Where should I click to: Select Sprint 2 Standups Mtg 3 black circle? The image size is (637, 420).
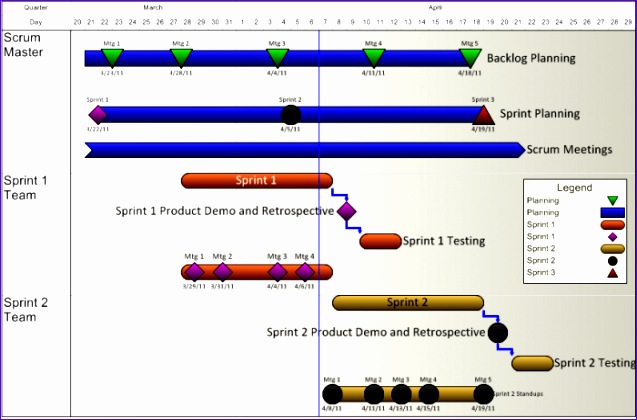click(401, 394)
